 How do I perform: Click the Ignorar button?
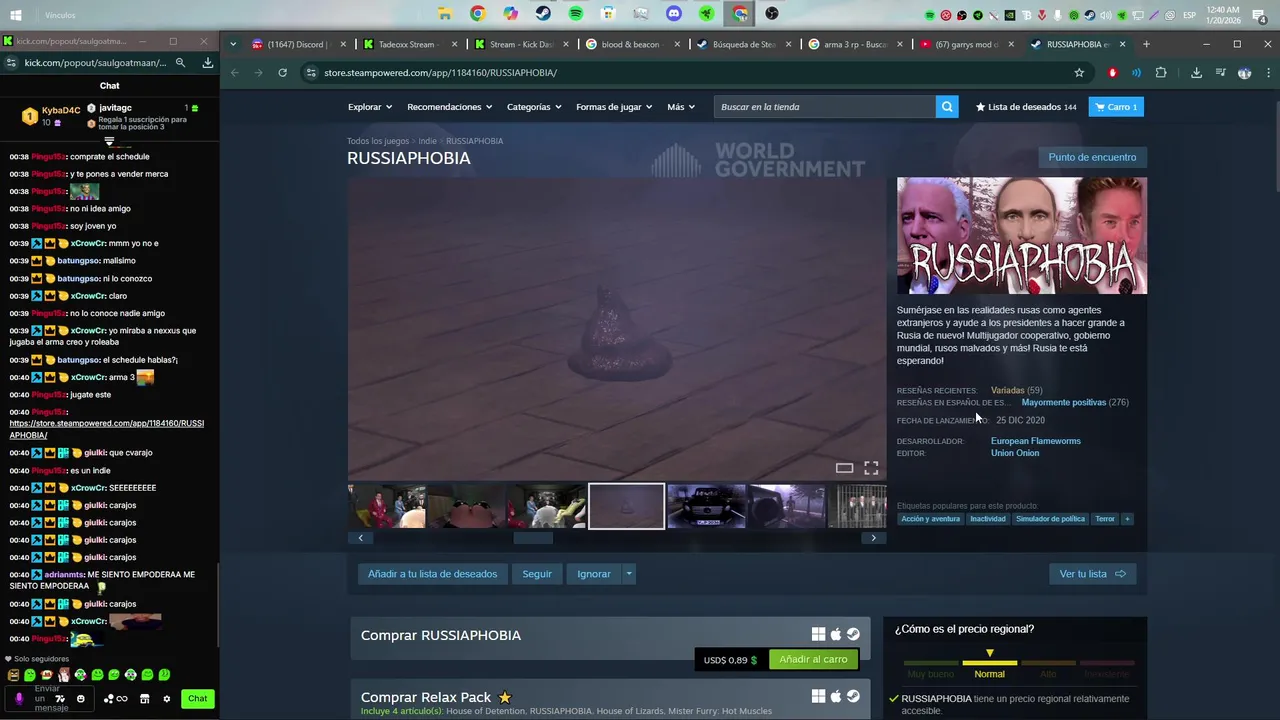594,574
